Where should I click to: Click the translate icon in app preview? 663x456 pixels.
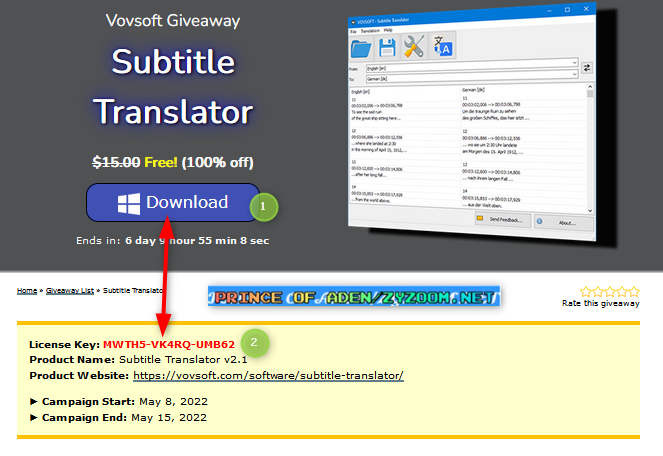pyautogui.click(x=442, y=45)
